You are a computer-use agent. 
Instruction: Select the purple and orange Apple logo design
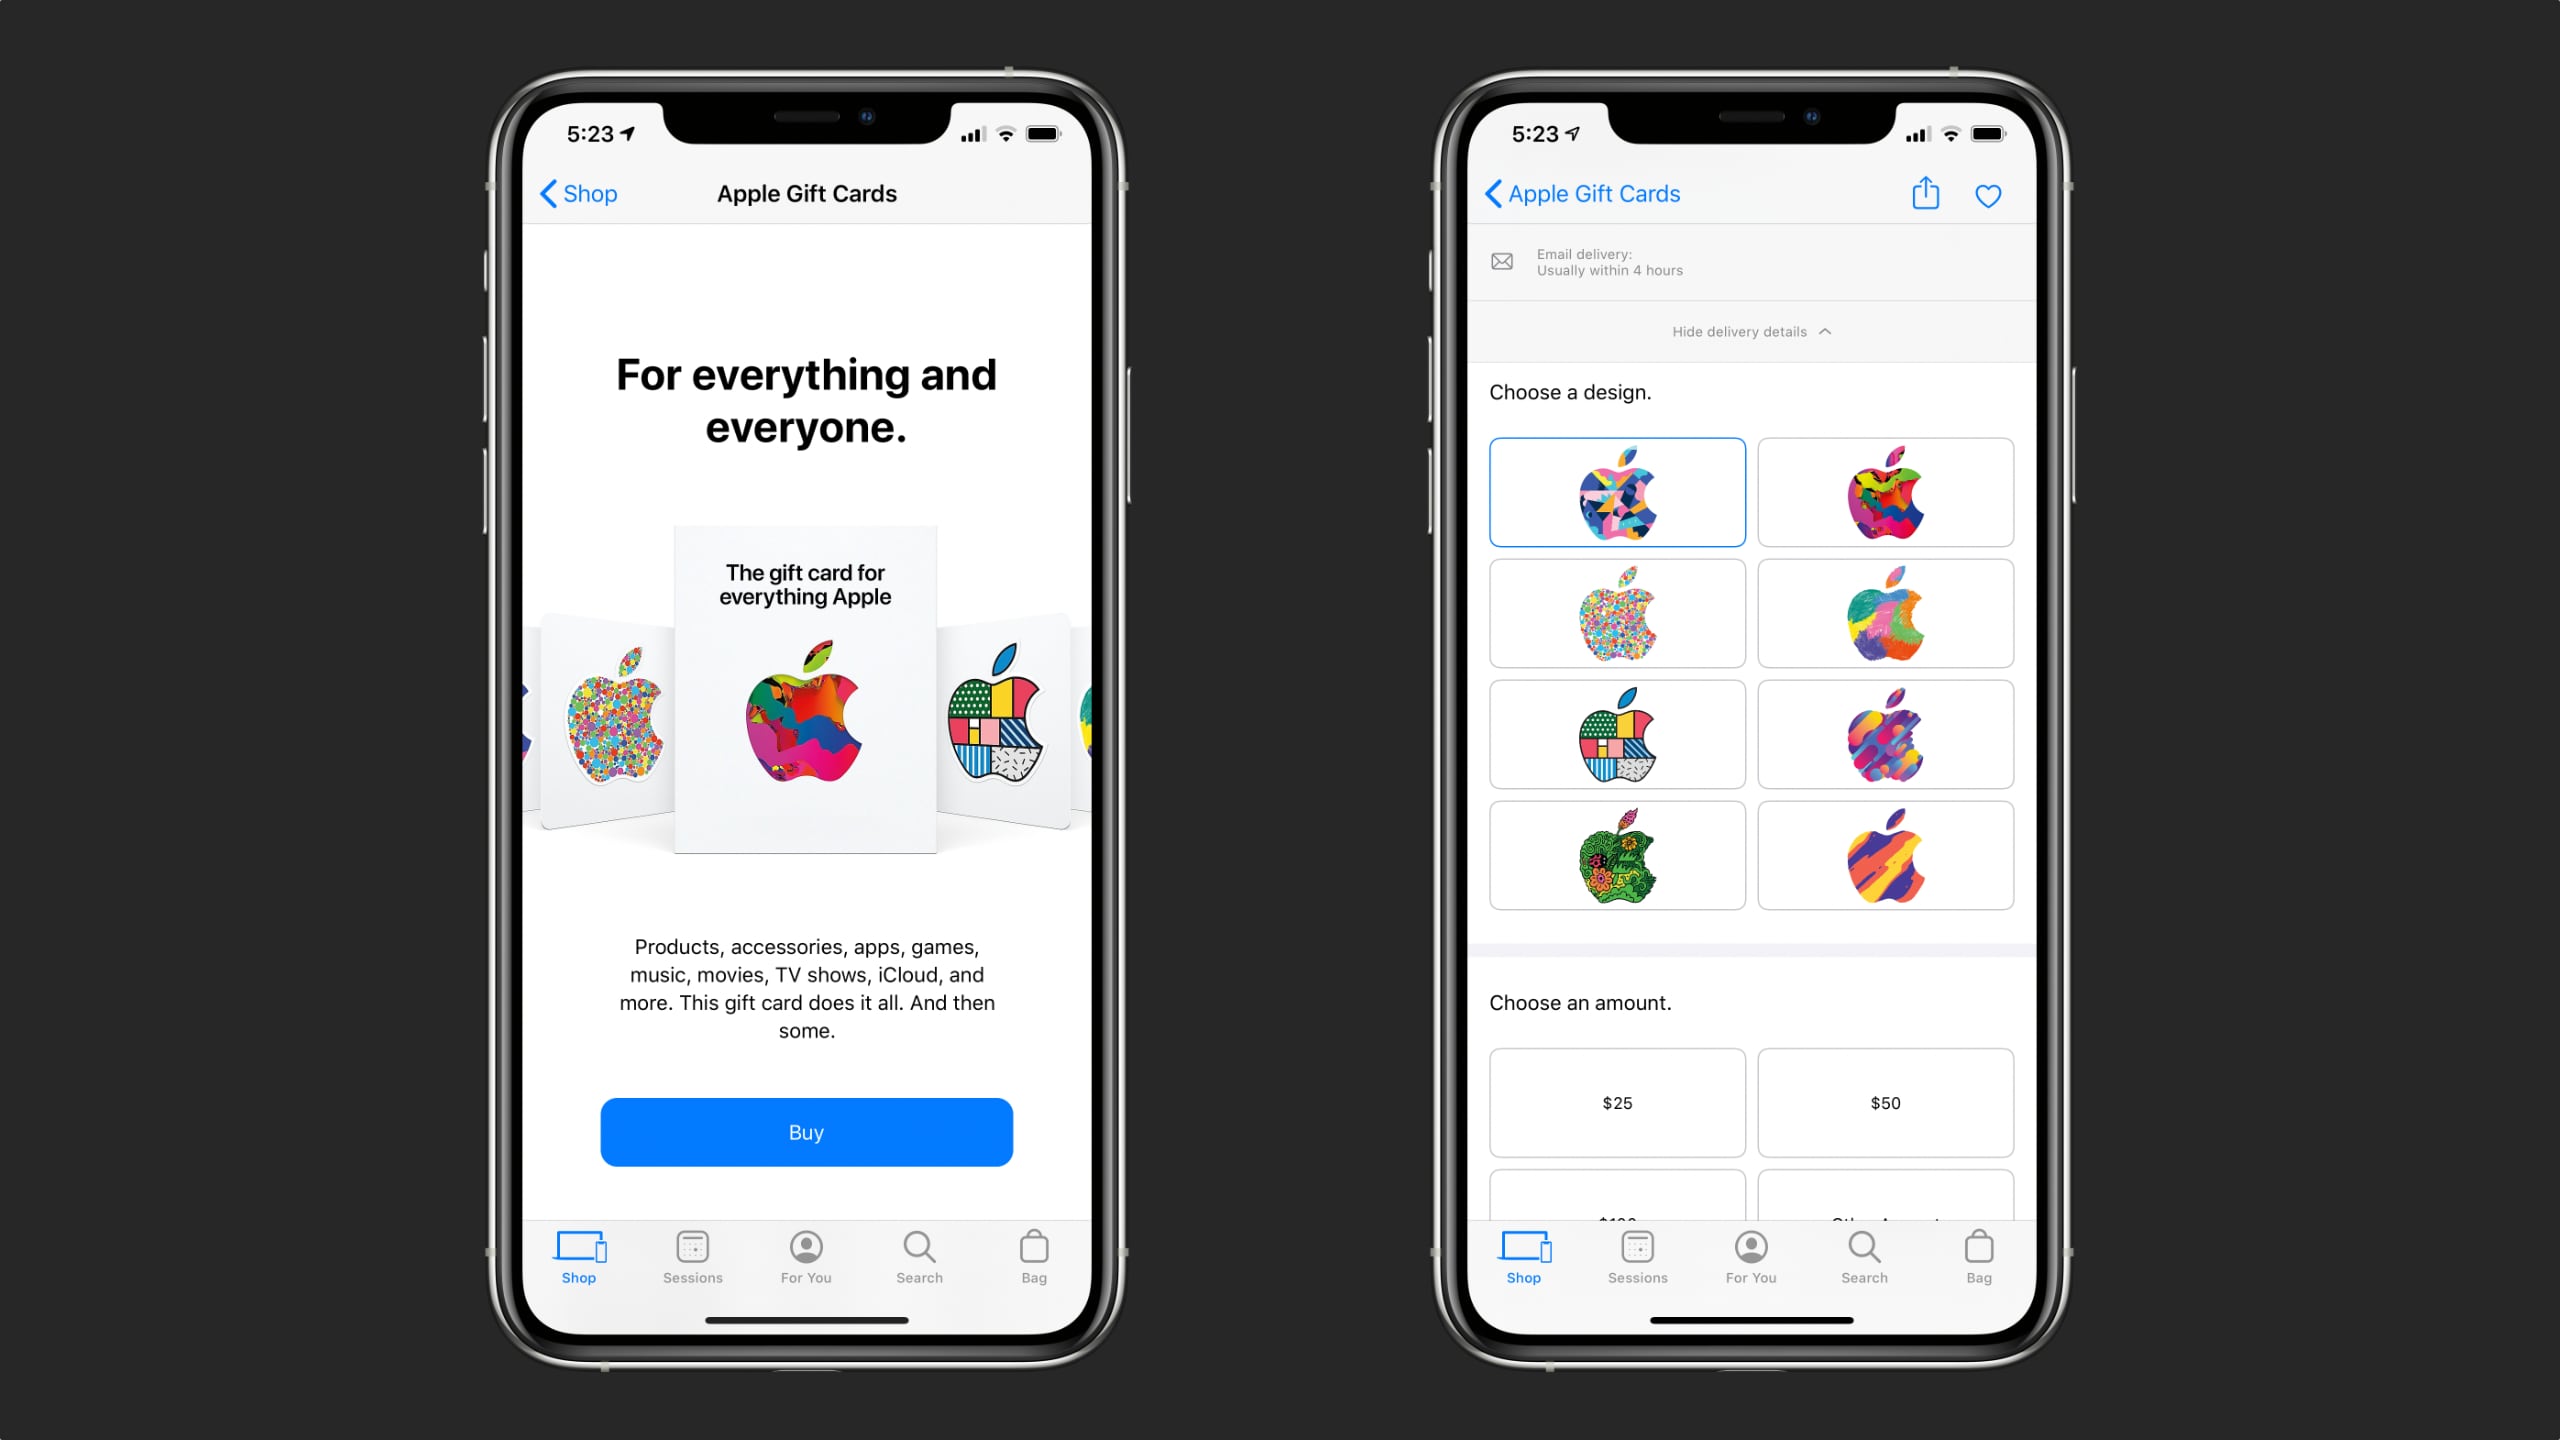click(x=1885, y=855)
